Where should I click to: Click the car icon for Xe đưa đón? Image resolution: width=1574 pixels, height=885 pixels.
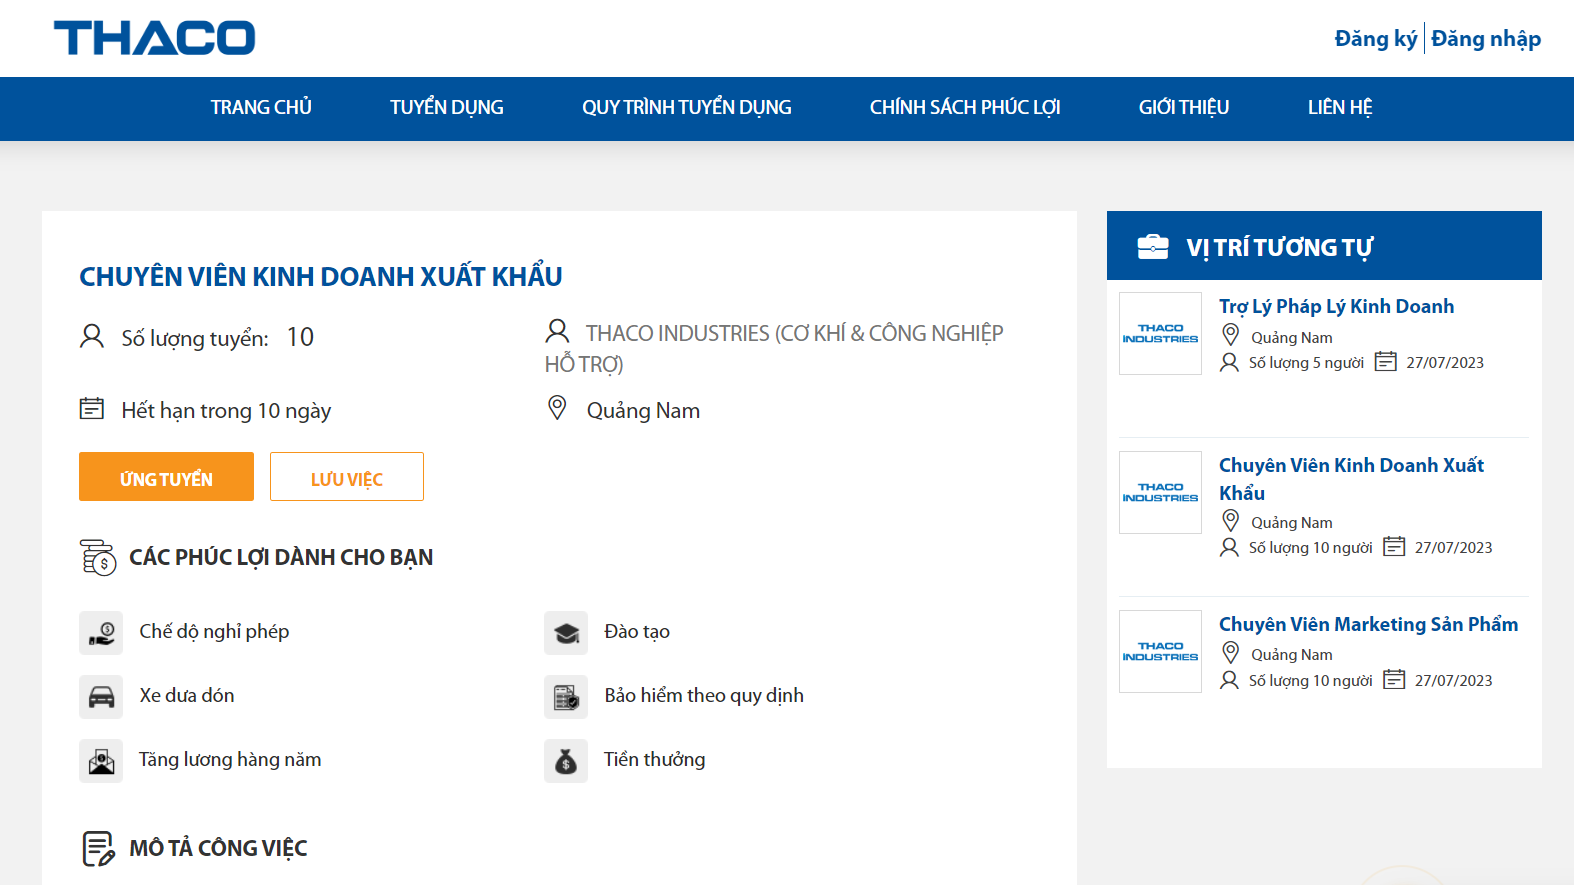point(101,697)
